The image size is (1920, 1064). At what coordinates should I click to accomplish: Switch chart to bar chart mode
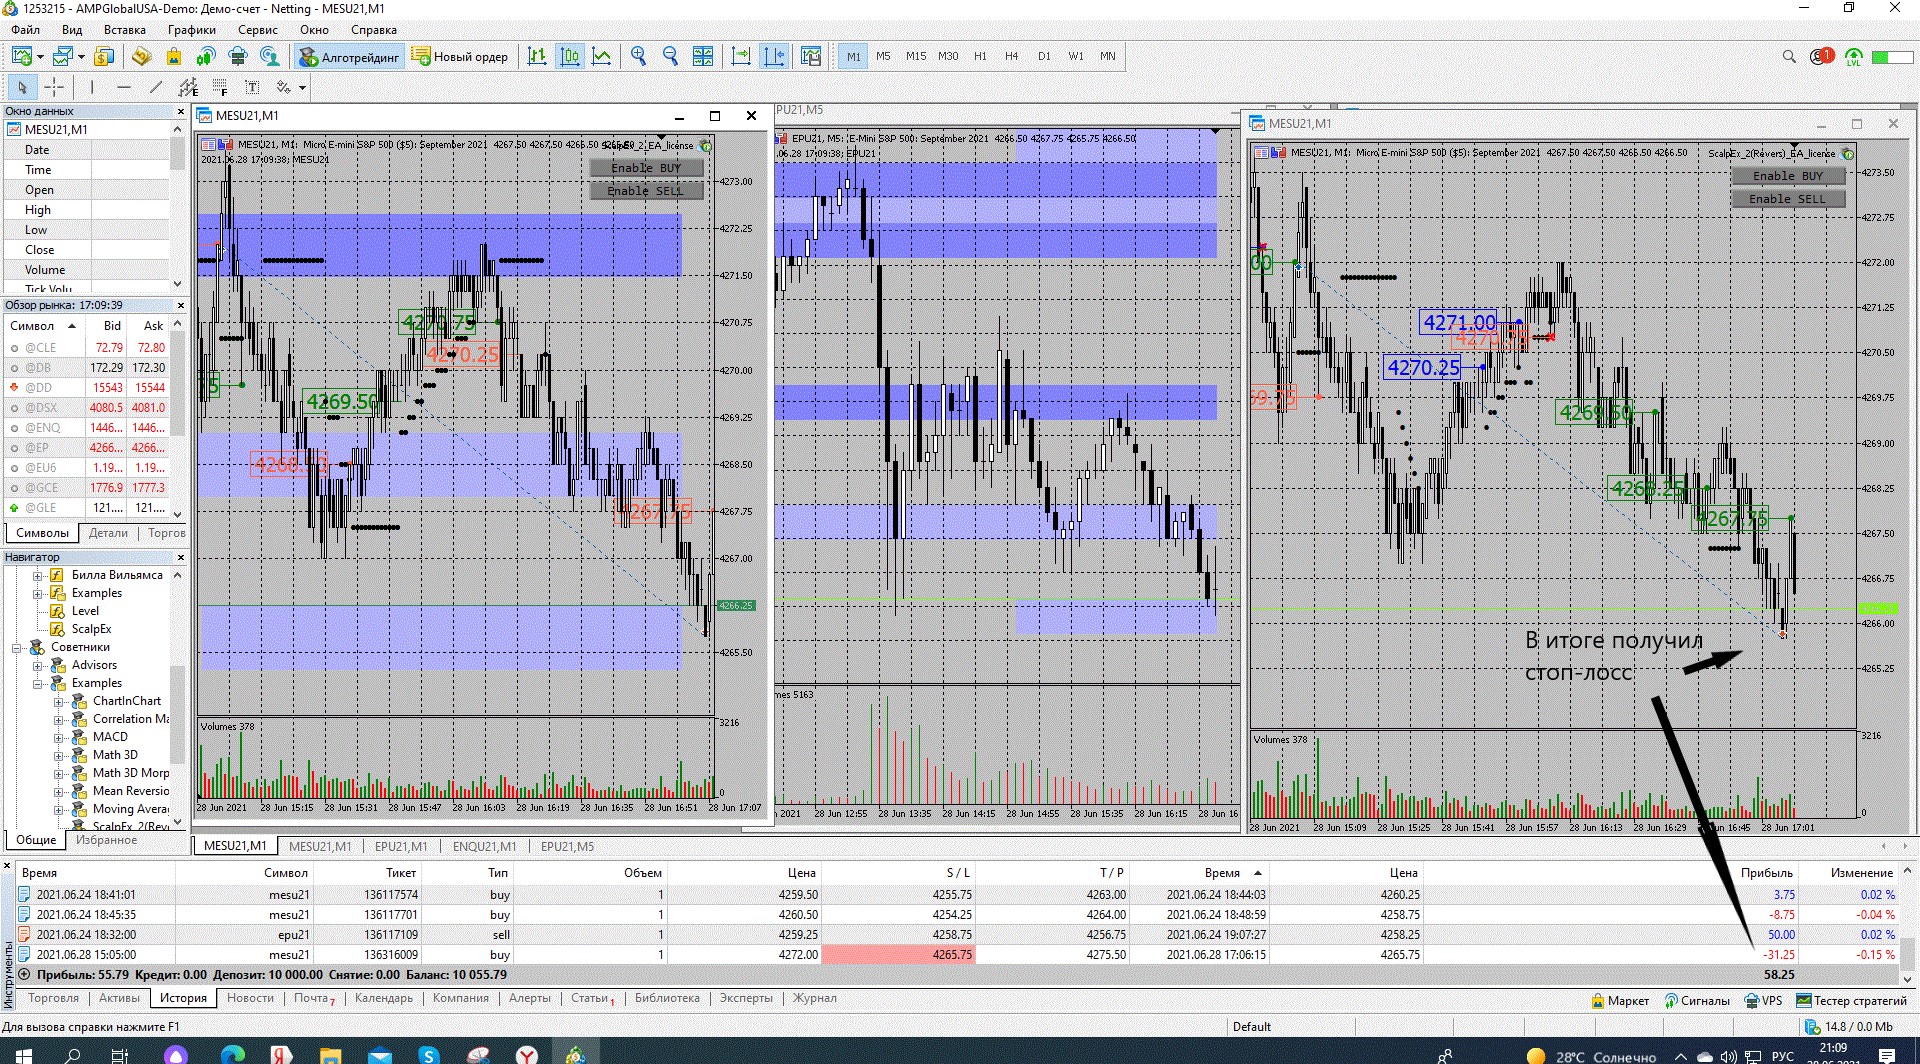click(537, 56)
